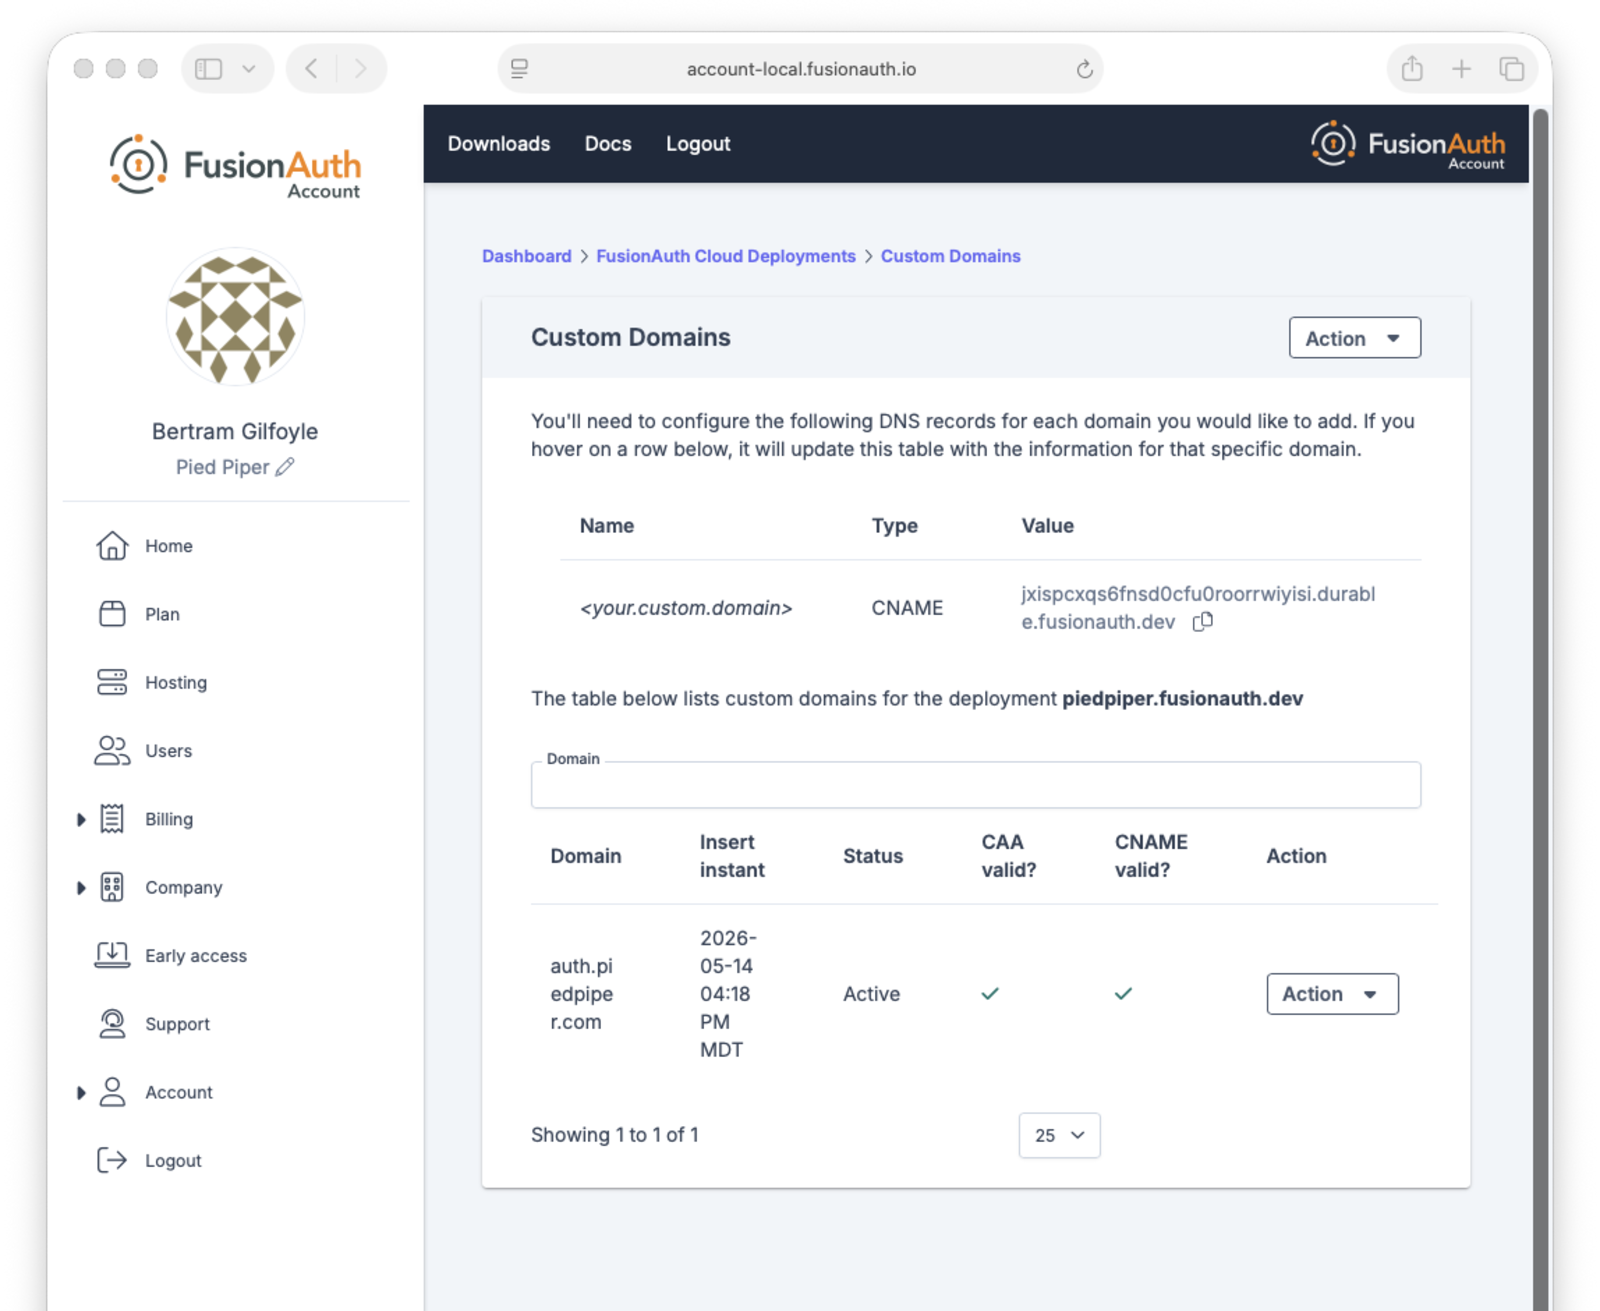Click the FusionAuth Account logo in sidebar
The height and width of the screenshot is (1311, 1600).
tap(235, 167)
